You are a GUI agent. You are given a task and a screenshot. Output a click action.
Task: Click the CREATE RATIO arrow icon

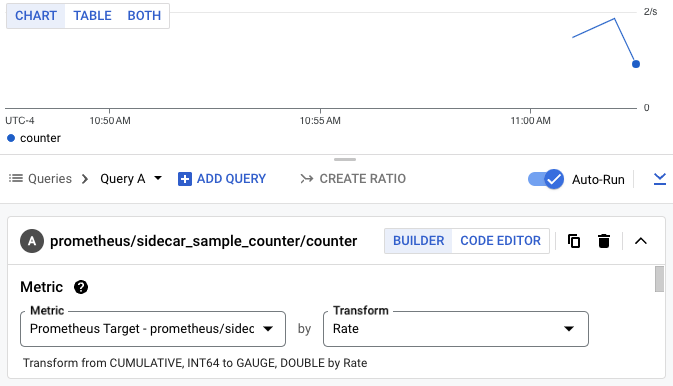point(306,179)
